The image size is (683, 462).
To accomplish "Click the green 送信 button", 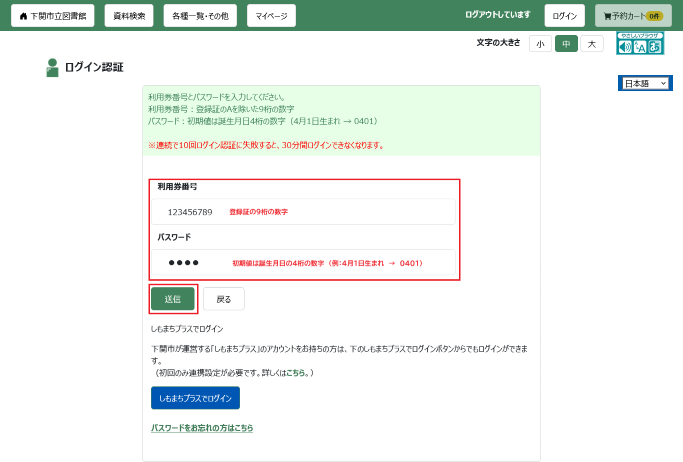I will 172,299.
